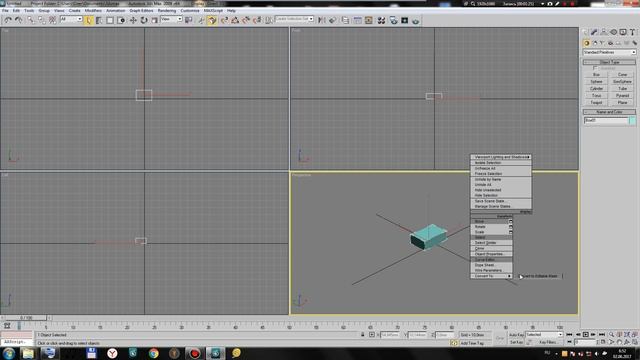Open selection filter All dropdown
The height and width of the screenshot is (360, 640).
tap(71, 19)
